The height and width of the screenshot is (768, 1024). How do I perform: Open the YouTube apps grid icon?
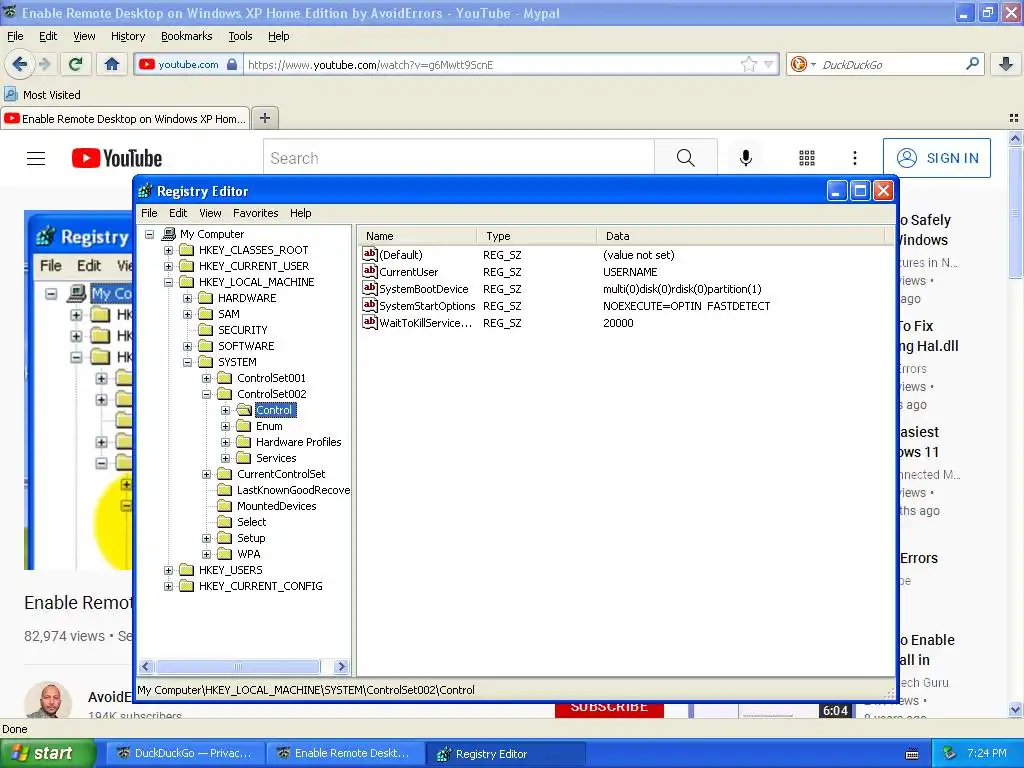pos(807,158)
